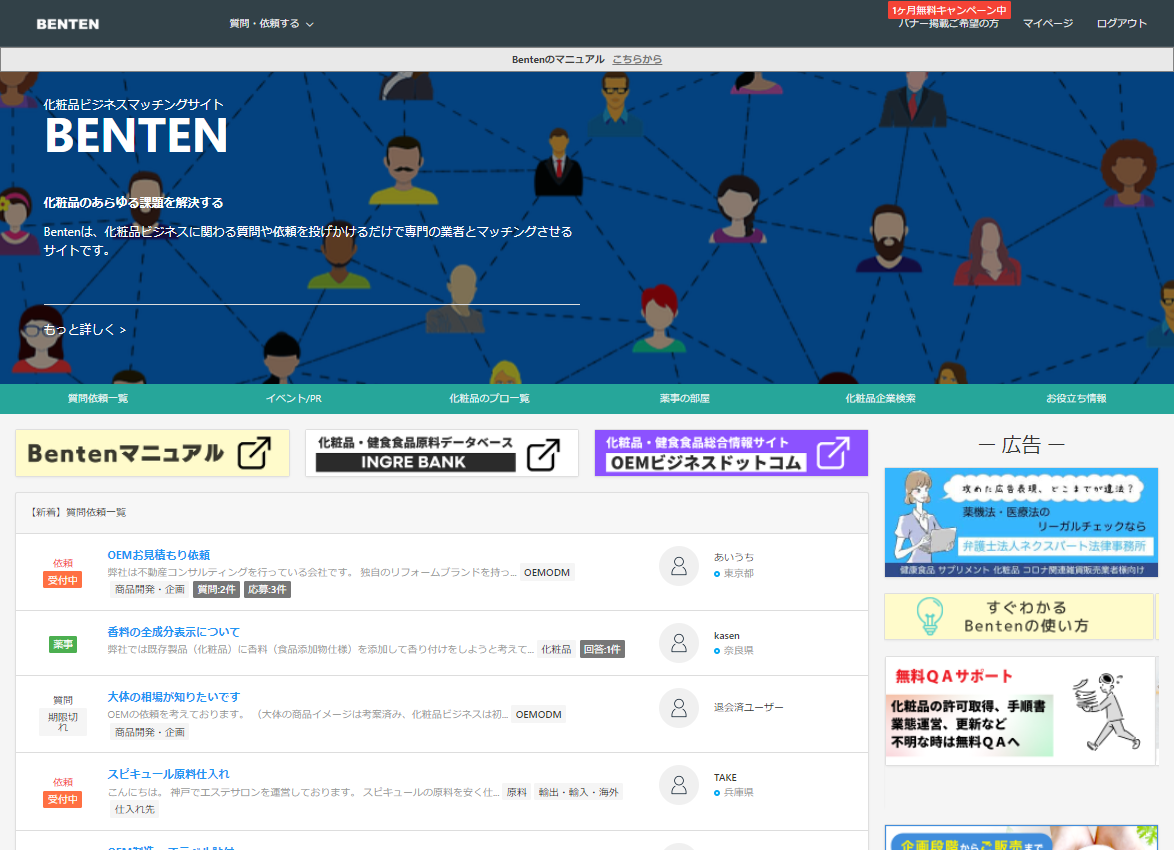Click もっと詳しく link in hero
Image resolution: width=1174 pixels, height=850 pixels.
pos(85,330)
